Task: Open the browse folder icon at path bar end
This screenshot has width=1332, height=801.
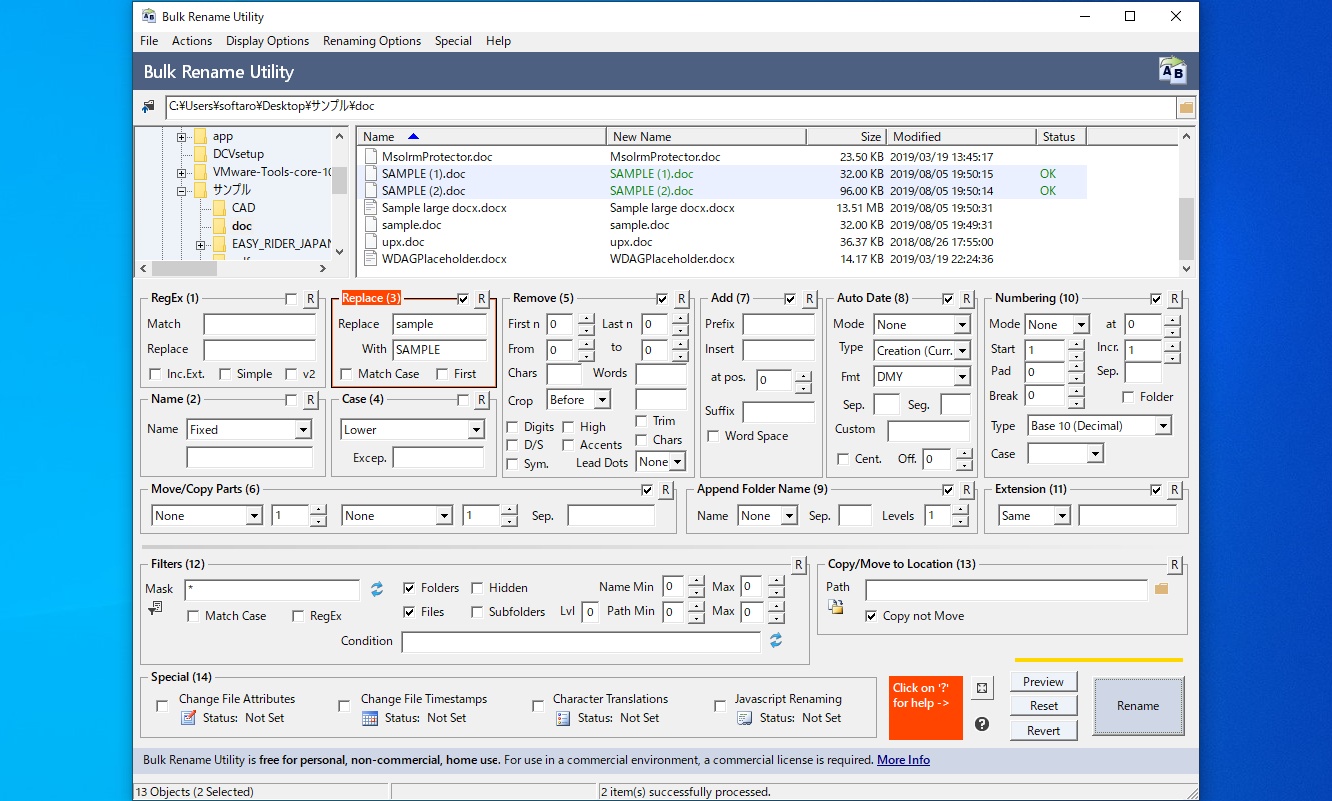Action: pos(1186,107)
